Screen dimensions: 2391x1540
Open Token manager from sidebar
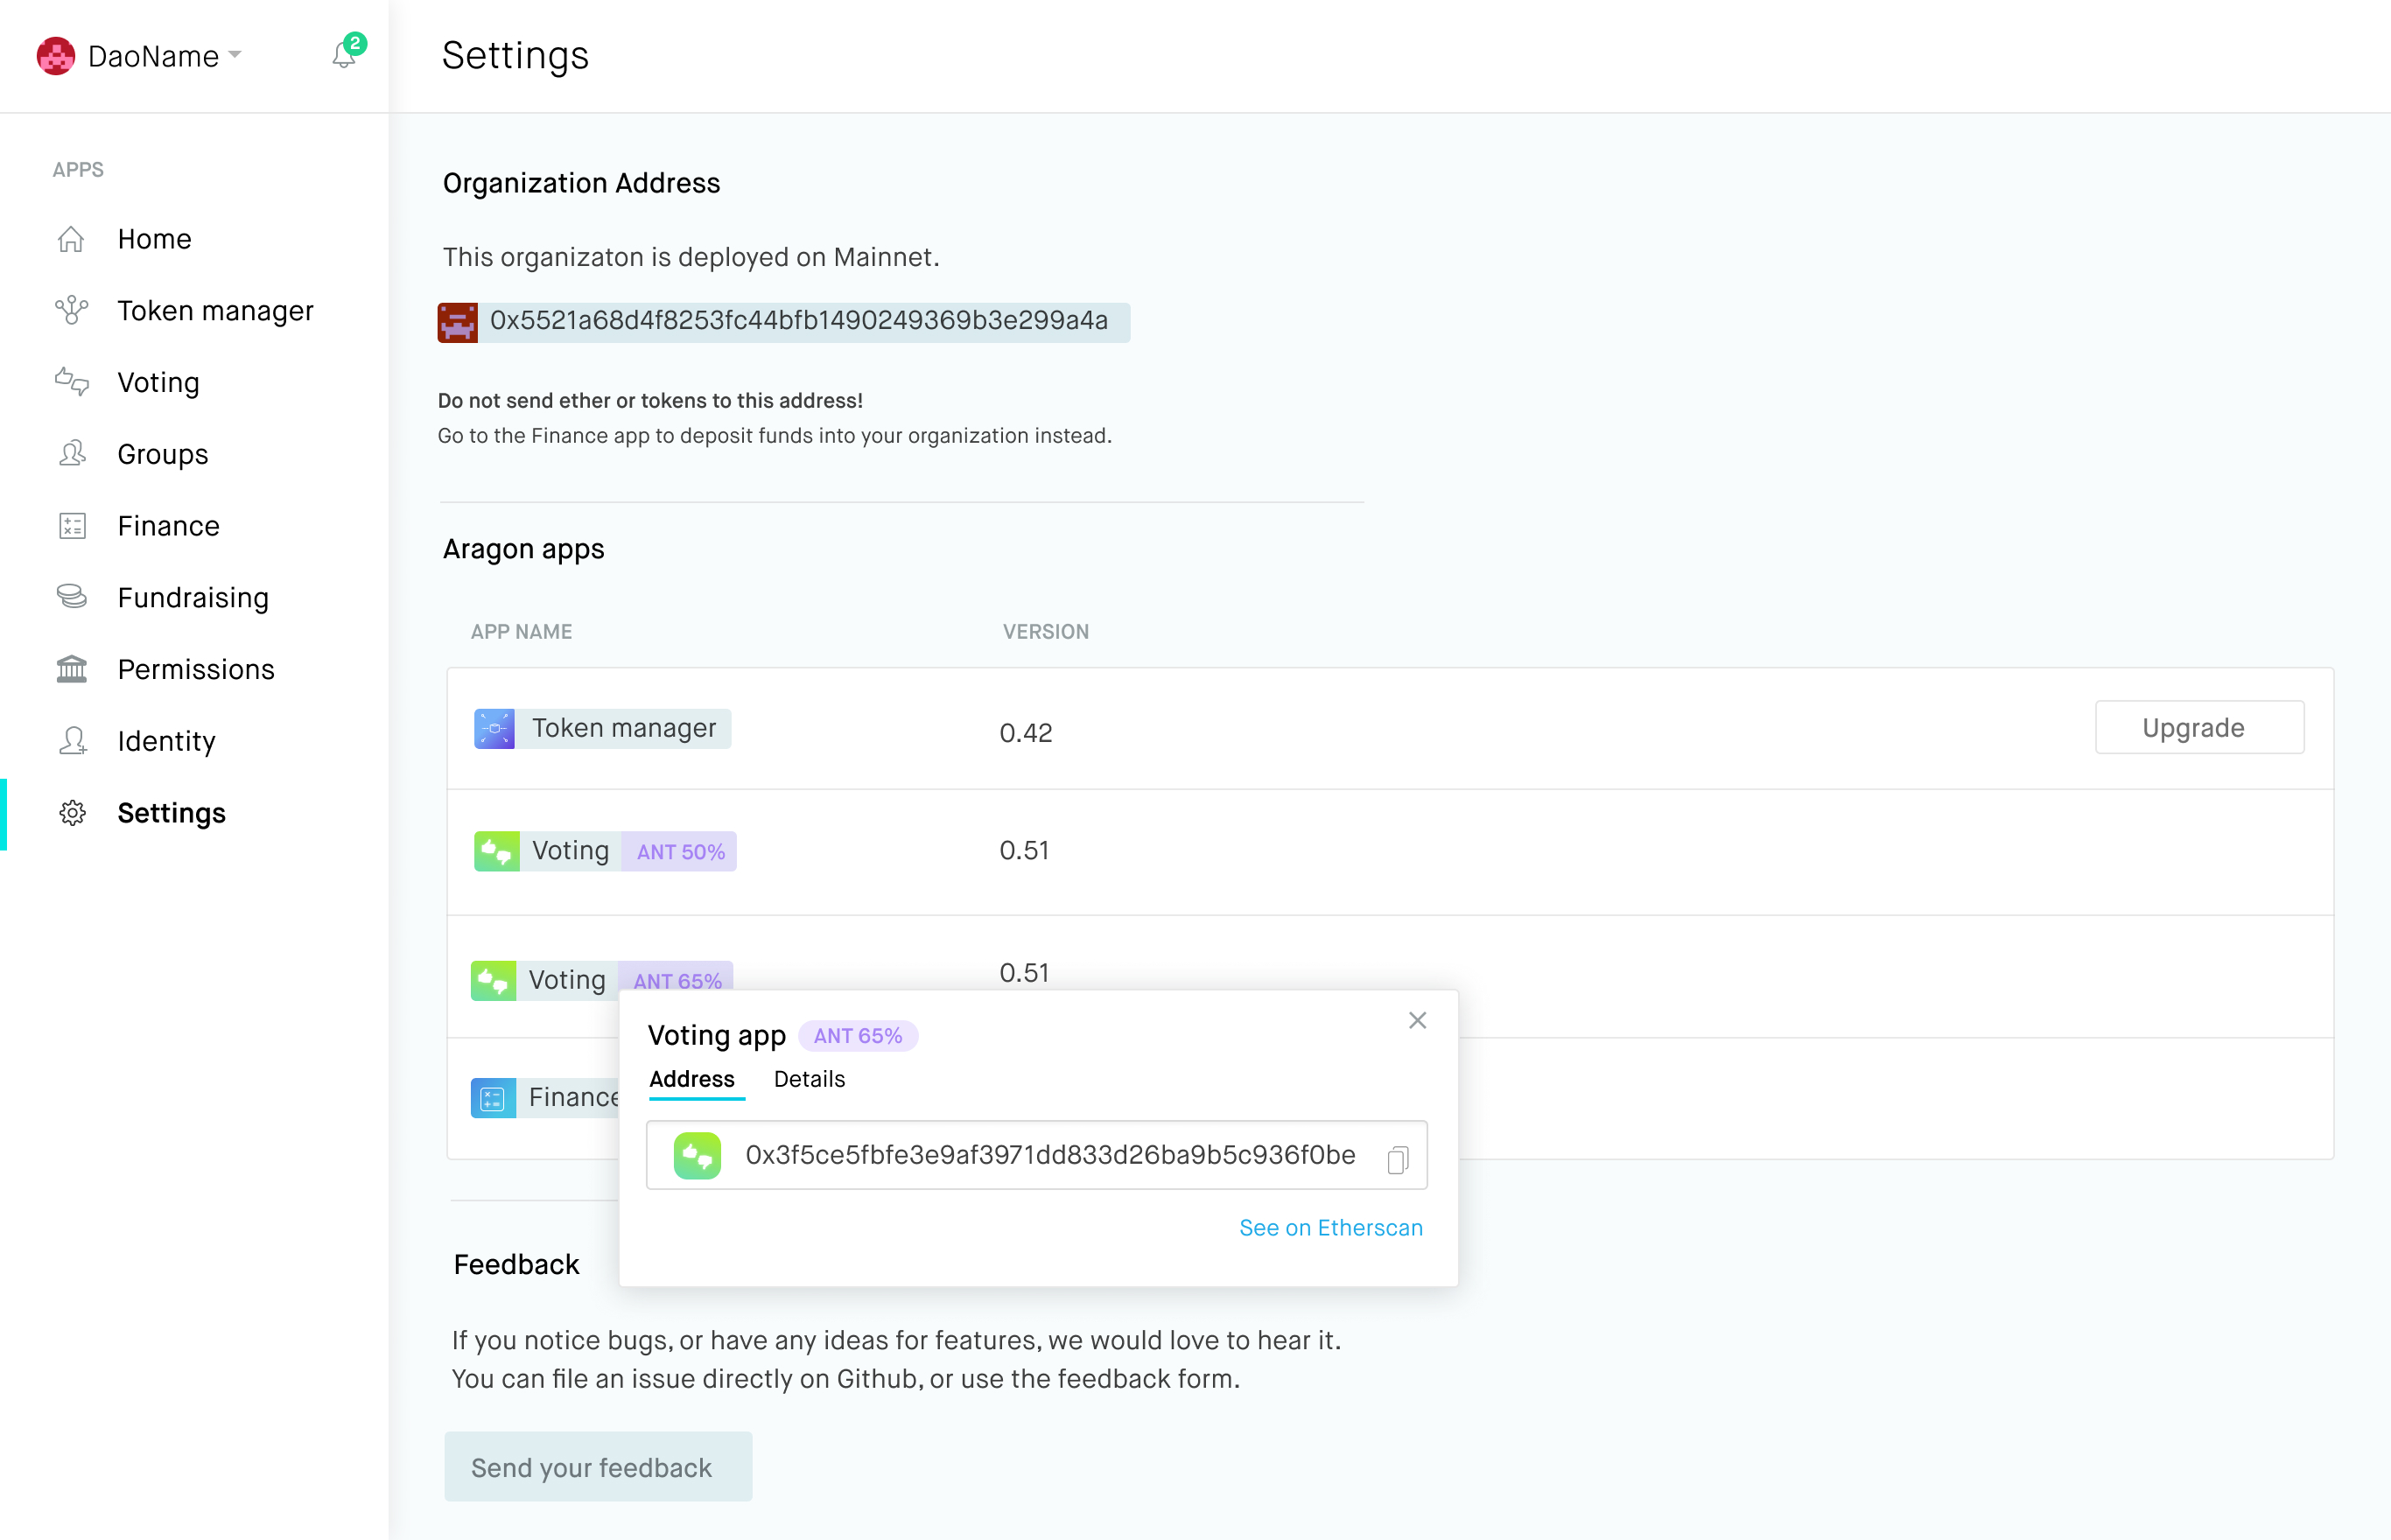pyautogui.click(x=216, y=311)
